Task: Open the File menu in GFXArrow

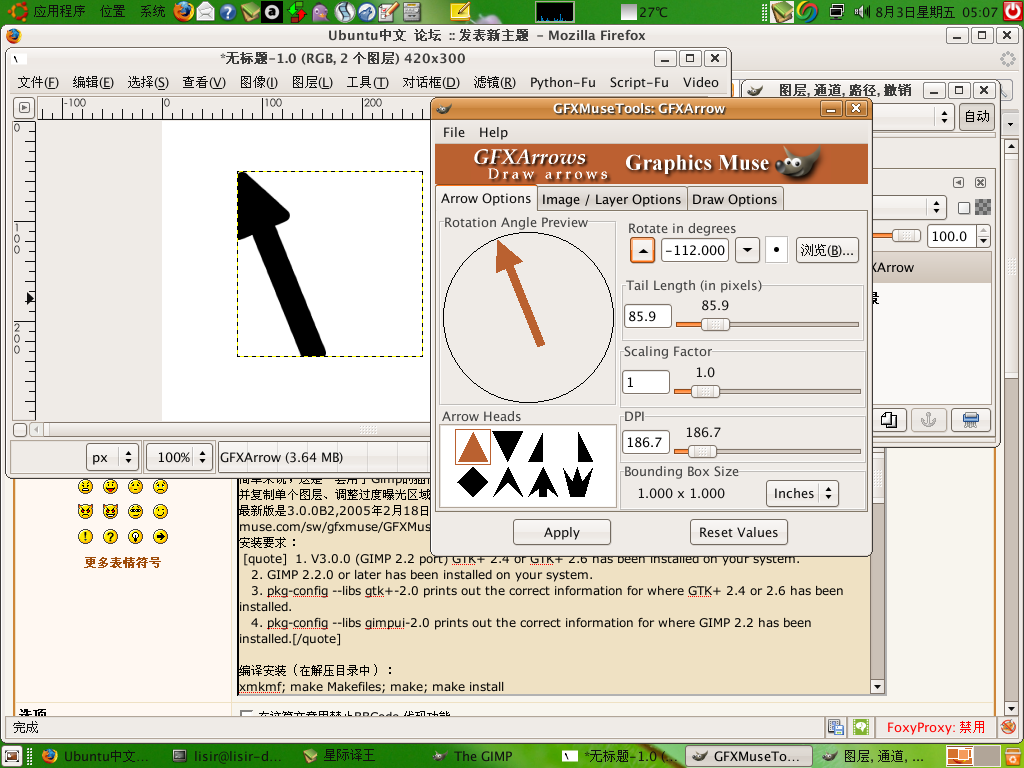Action: (x=454, y=132)
